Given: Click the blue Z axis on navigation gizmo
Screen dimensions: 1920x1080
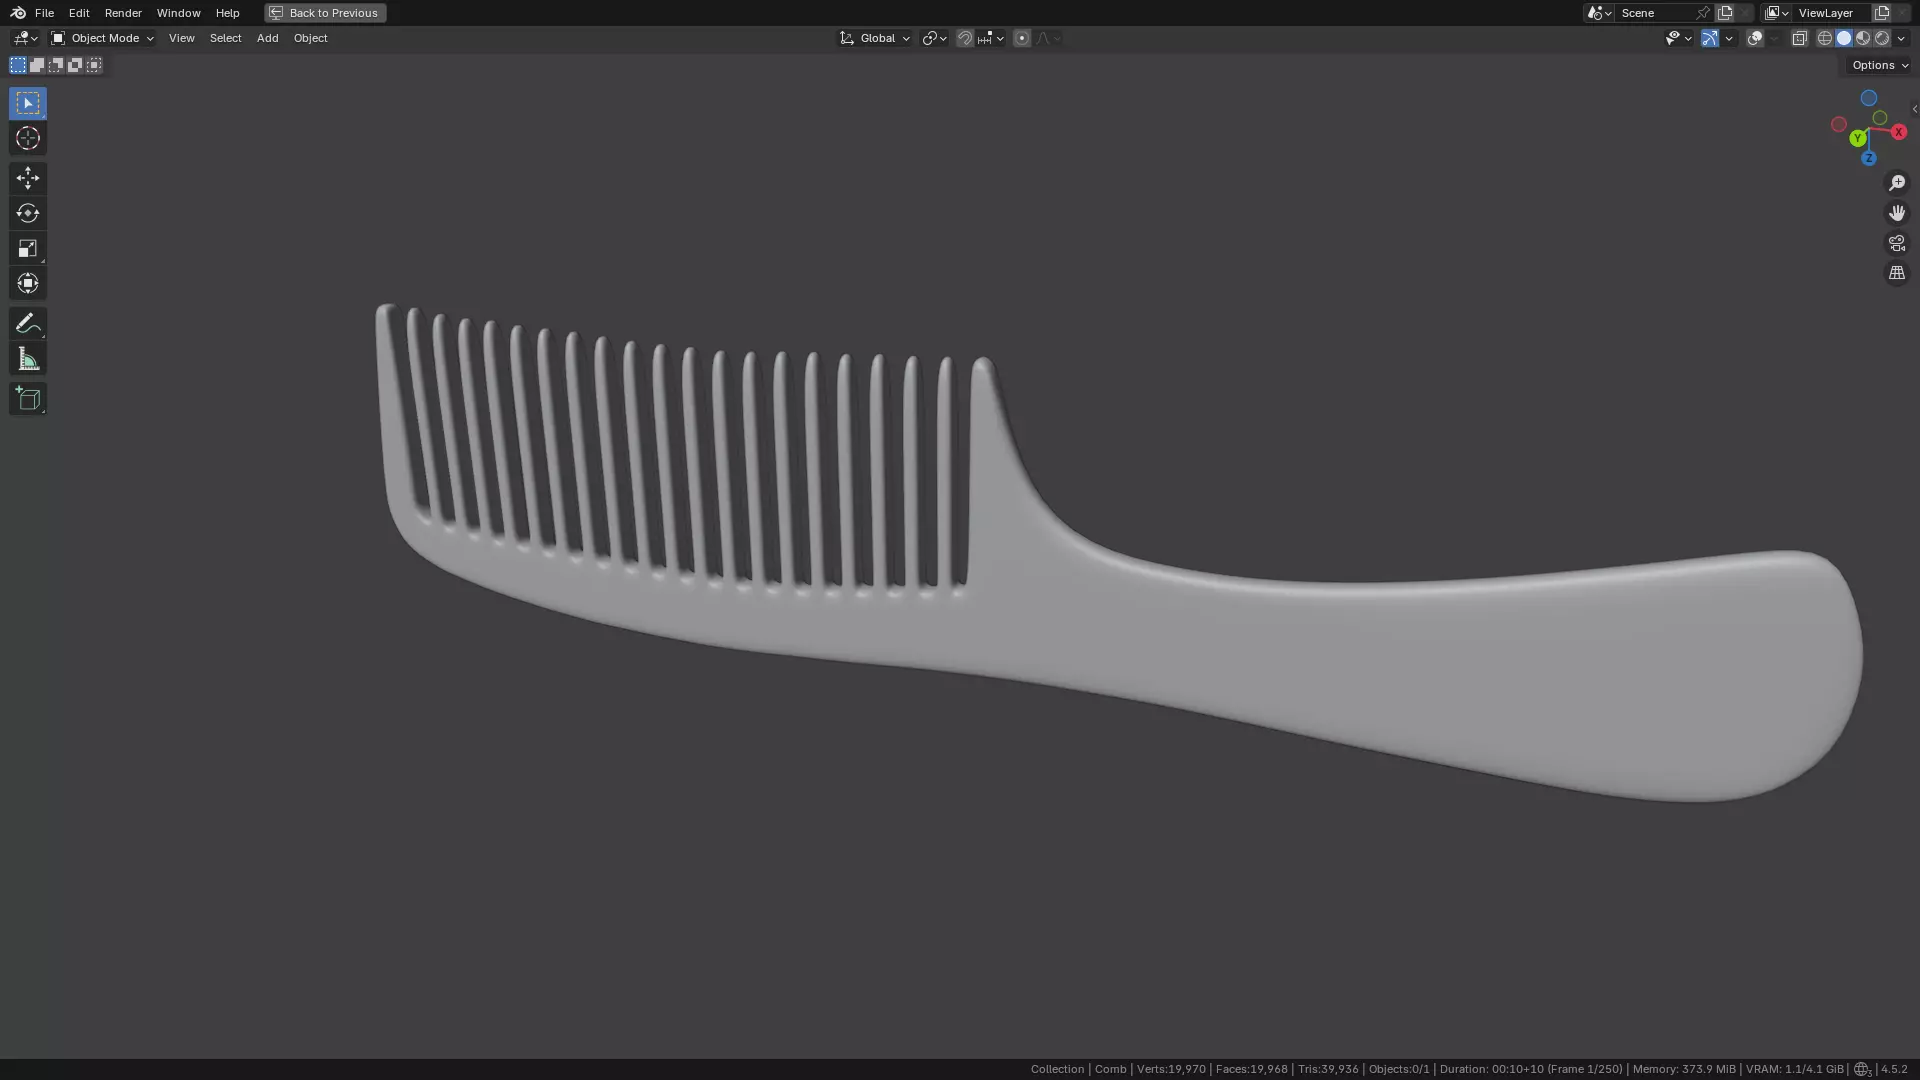Looking at the screenshot, I should pos(1868,158).
